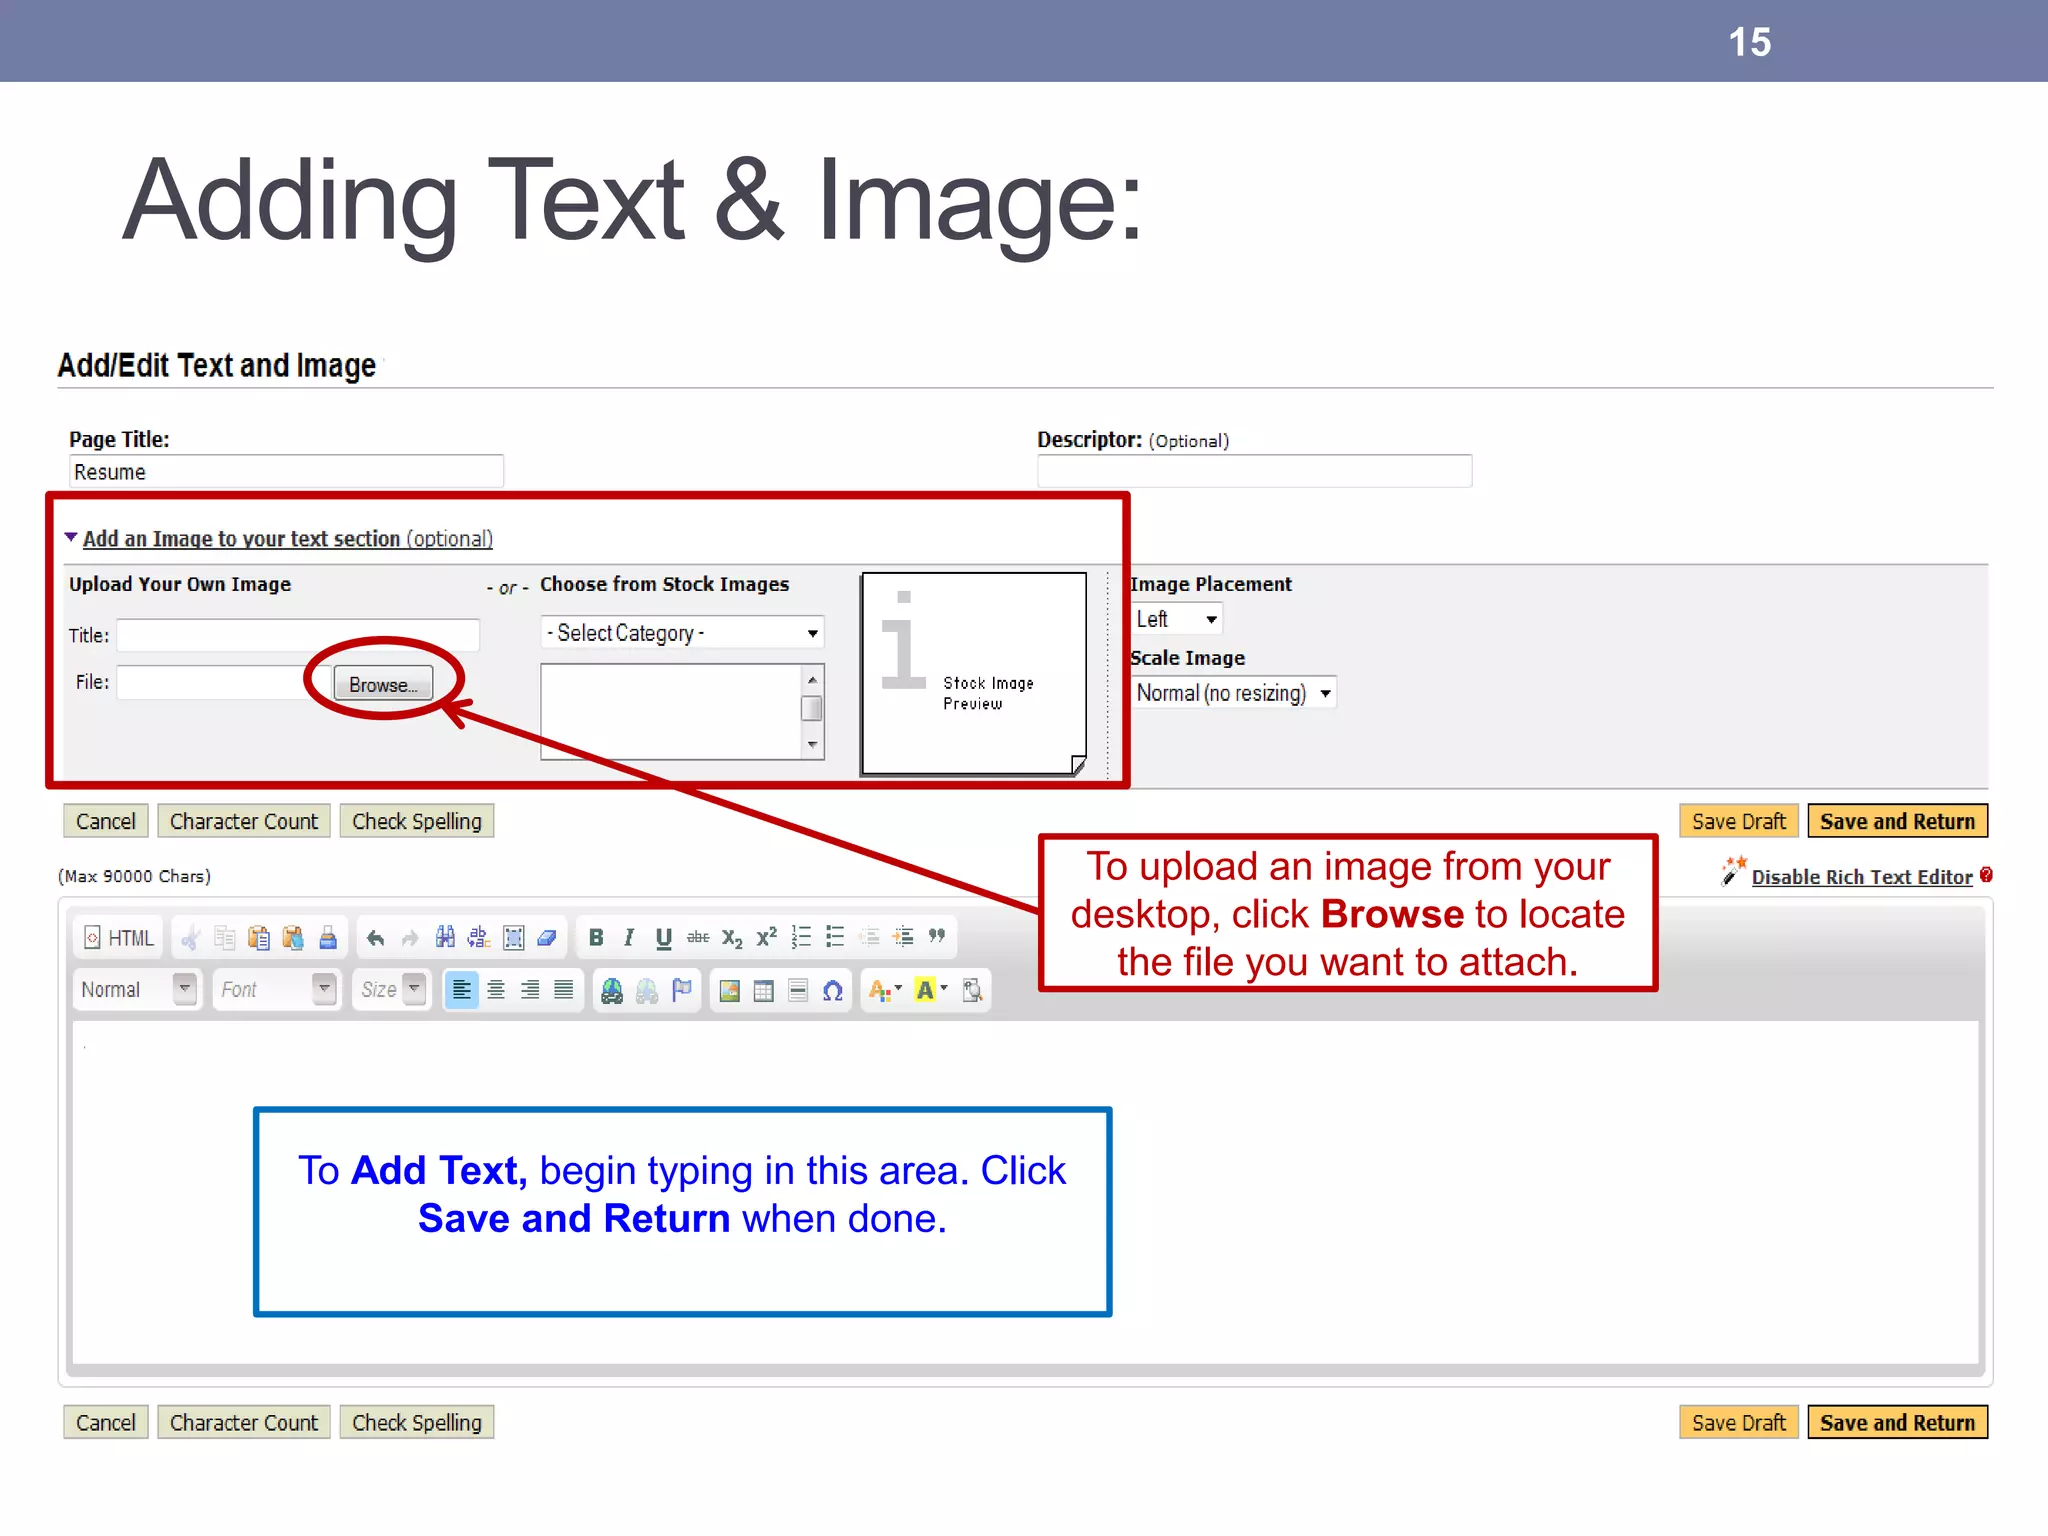The image size is (2048, 1536).
Task: Insert a numbered list
Action: pos(801,938)
